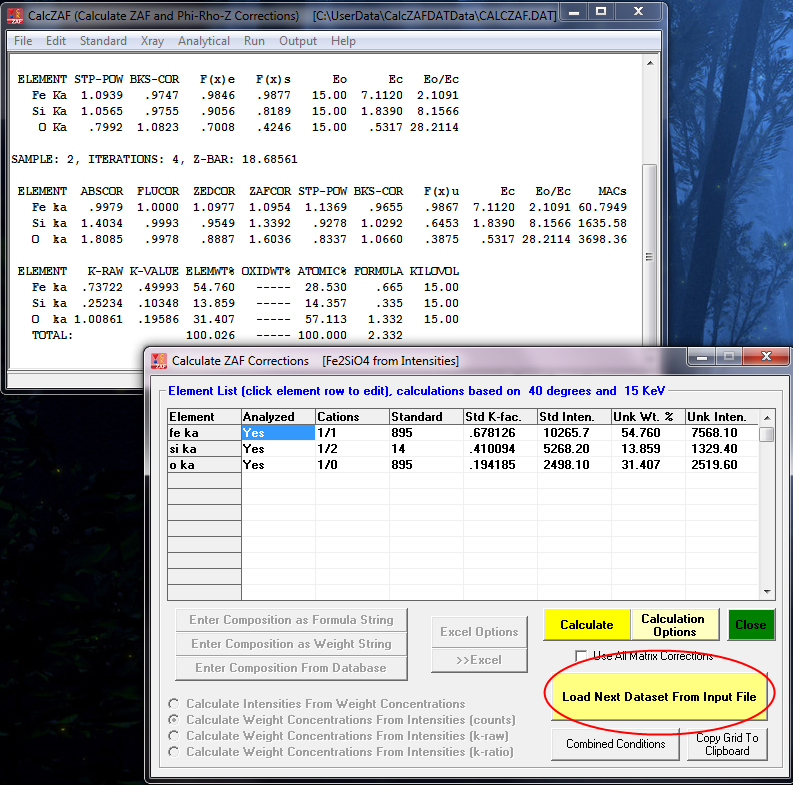Open Calculation Options
The image size is (793, 785).
pos(674,625)
